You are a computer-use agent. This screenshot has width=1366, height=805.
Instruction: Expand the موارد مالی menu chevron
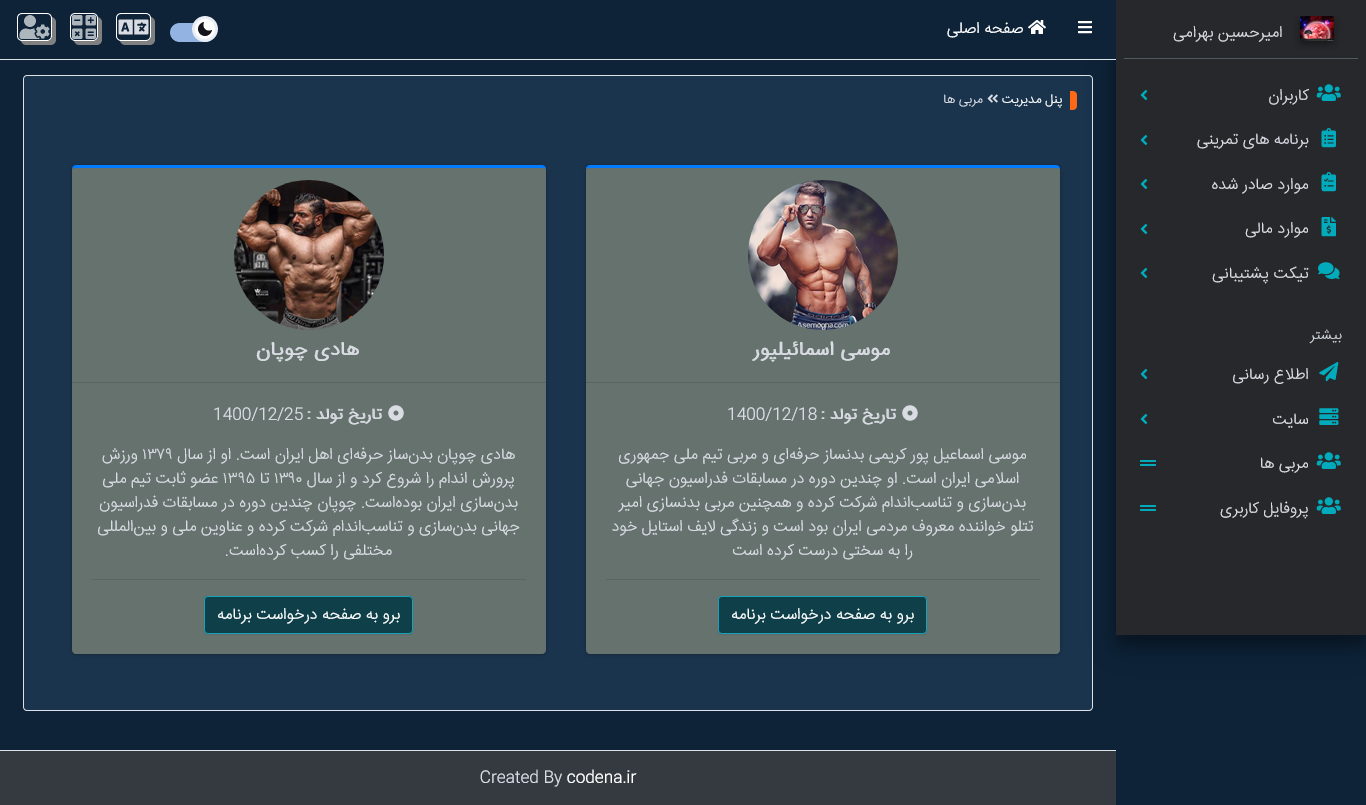[x=1144, y=229]
